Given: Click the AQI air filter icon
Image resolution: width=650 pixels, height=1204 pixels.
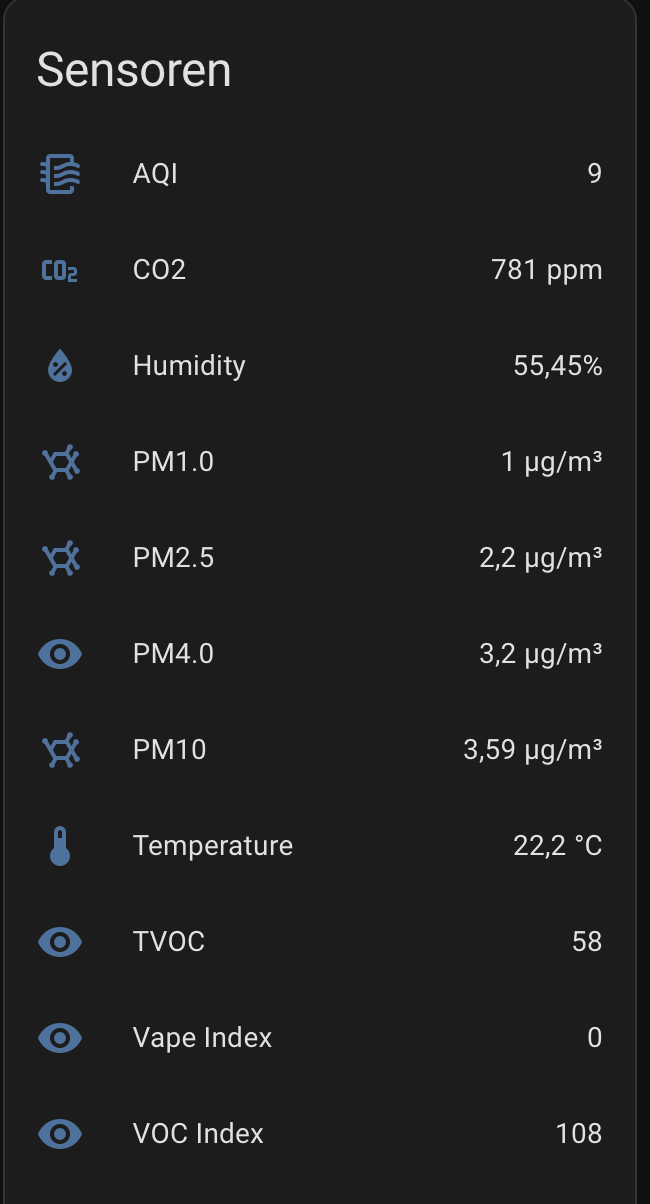Looking at the screenshot, I should (x=60, y=174).
